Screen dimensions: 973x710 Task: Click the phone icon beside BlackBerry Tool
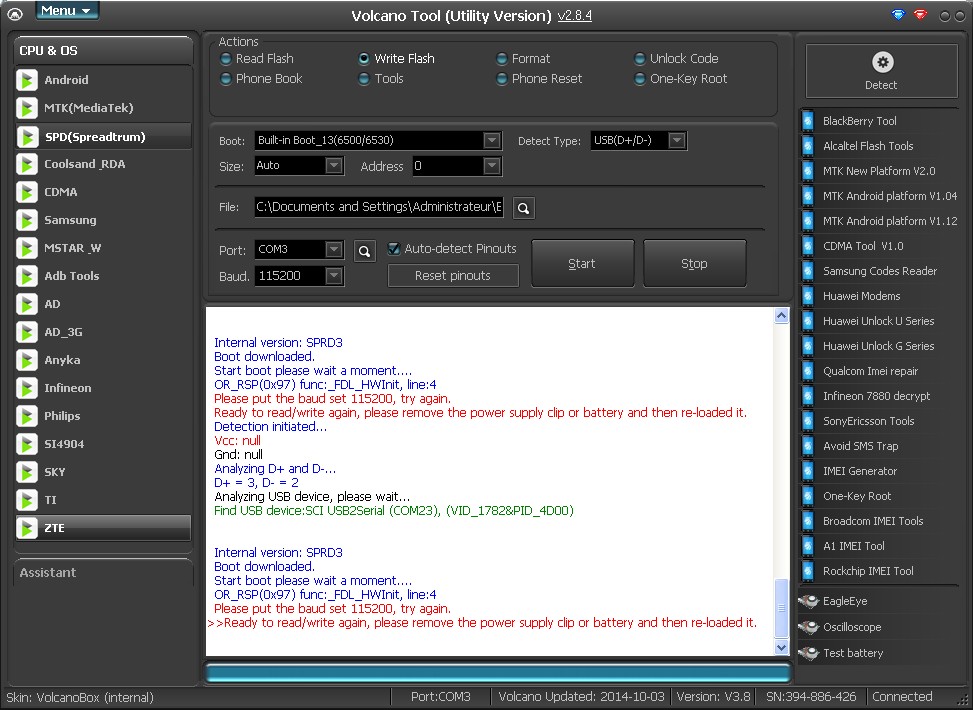point(808,121)
